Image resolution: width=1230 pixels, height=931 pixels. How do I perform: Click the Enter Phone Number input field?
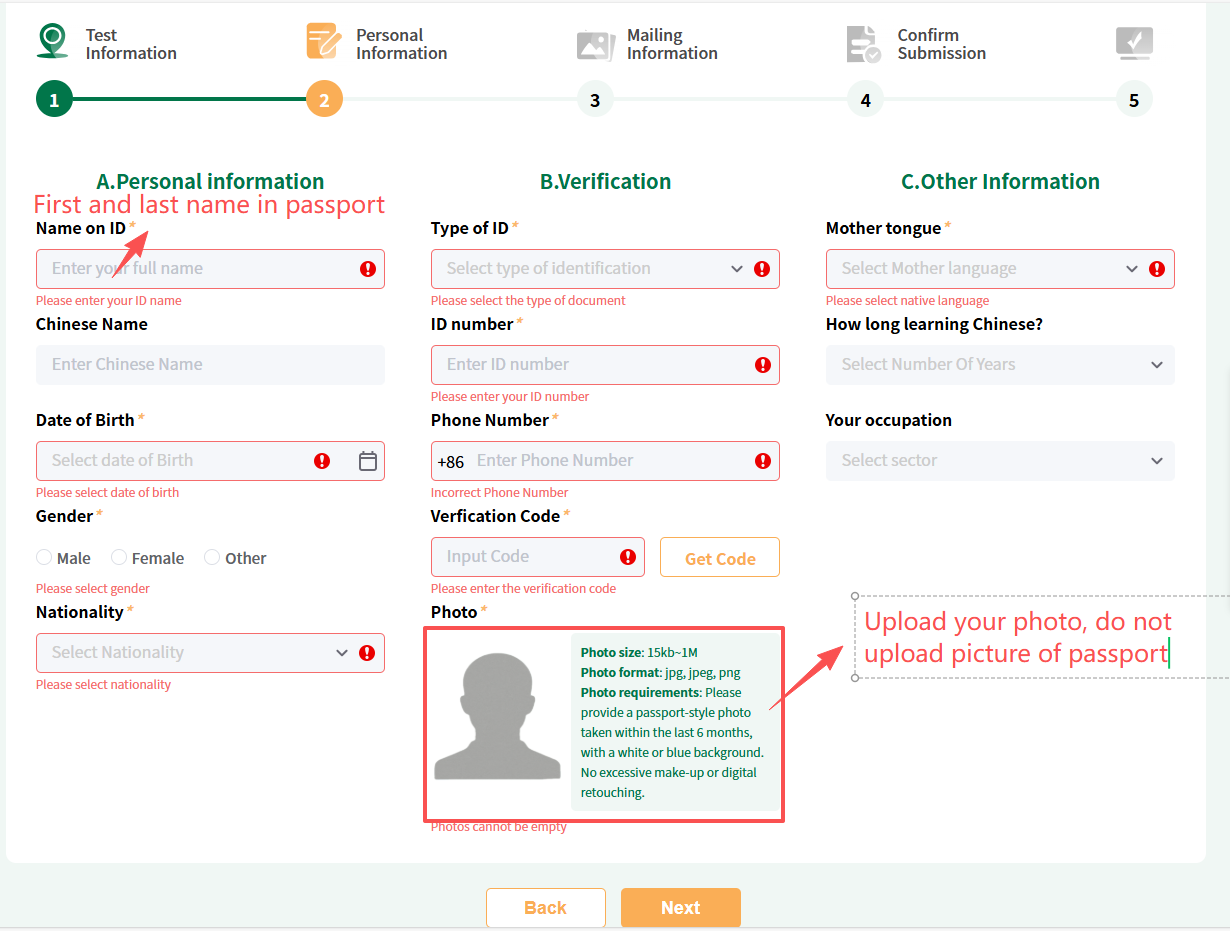click(610, 461)
